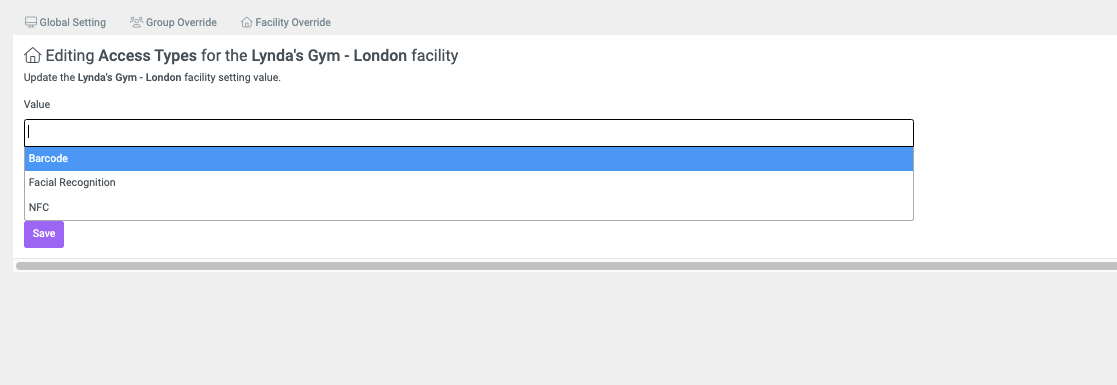
Task: Open the Group Override tab
Action: pyautogui.click(x=173, y=22)
